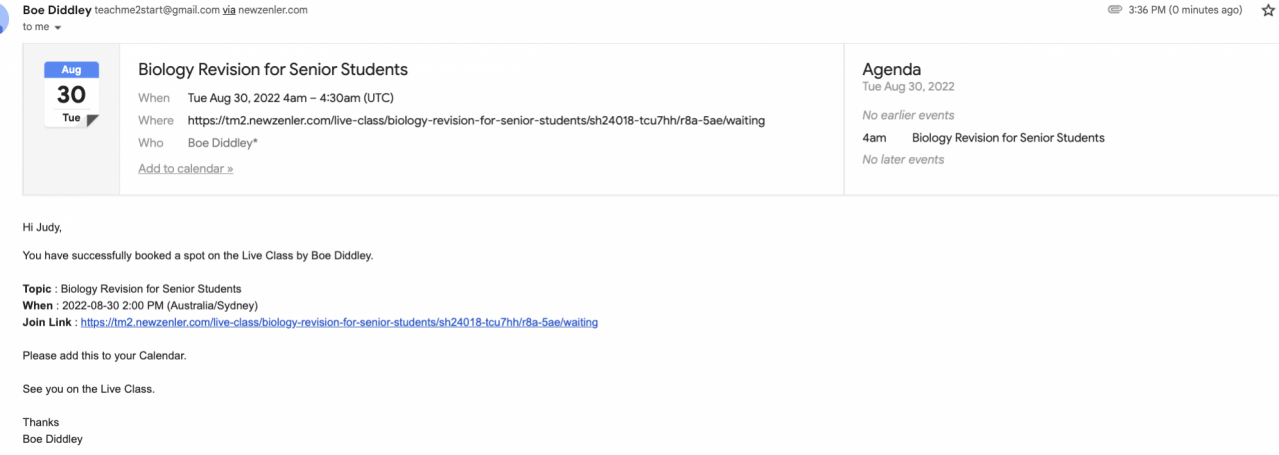The image size is (1279, 455).
Task: Click the sender avatar beside Boe Diddley
Action: pyautogui.click(x=5, y=12)
